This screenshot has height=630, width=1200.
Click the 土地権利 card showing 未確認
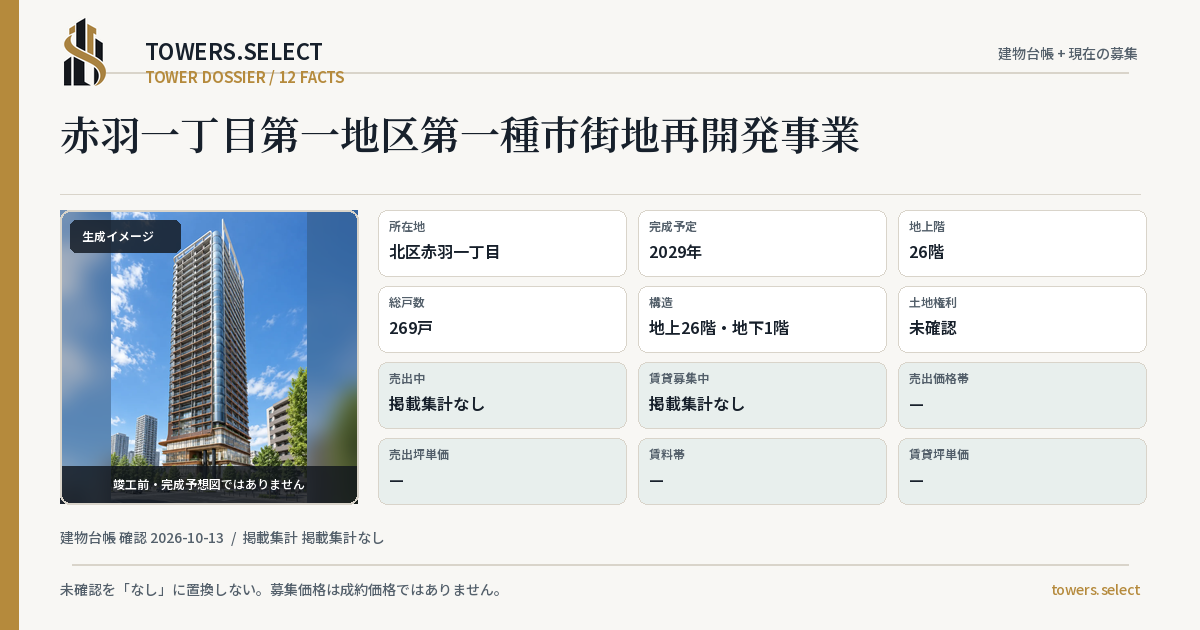coord(1022,319)
